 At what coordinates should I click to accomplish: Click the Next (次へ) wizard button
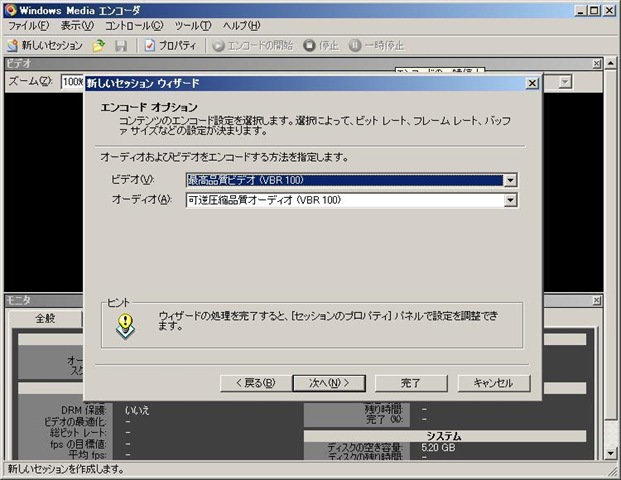329,383
